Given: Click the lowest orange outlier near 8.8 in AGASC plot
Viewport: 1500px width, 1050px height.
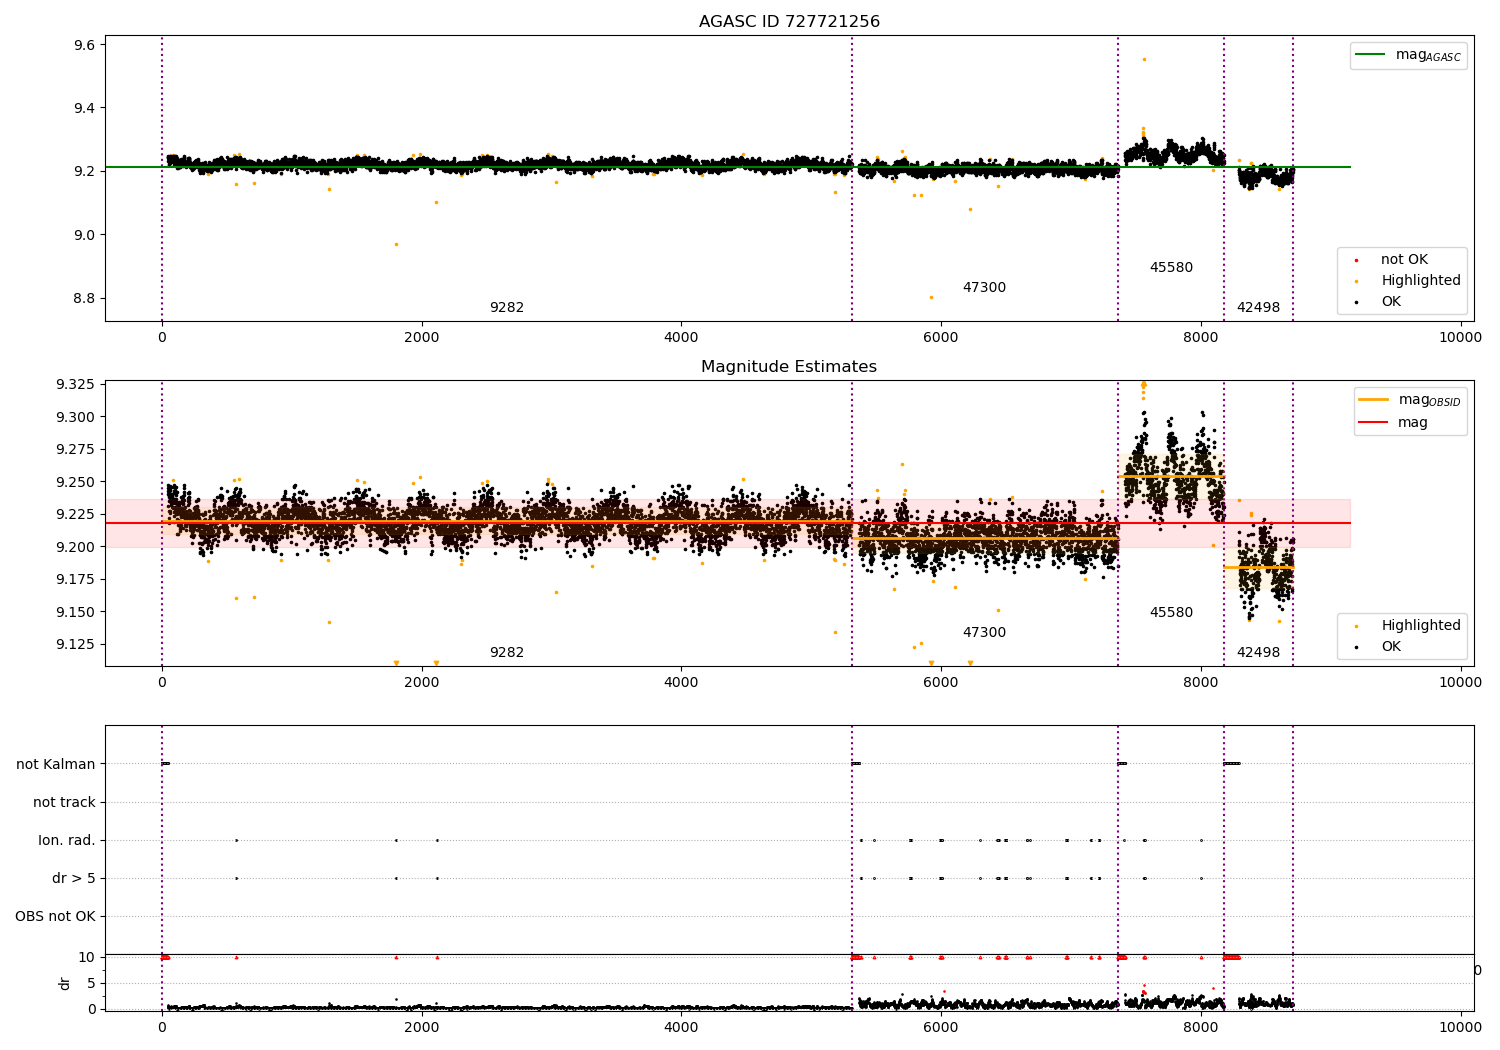Looking at the screenshot, I should [x=931, y=297].
